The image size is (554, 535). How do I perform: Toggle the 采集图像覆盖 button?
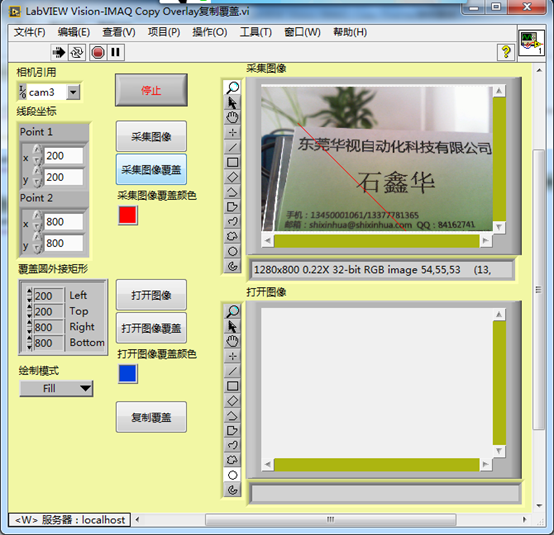151,170
